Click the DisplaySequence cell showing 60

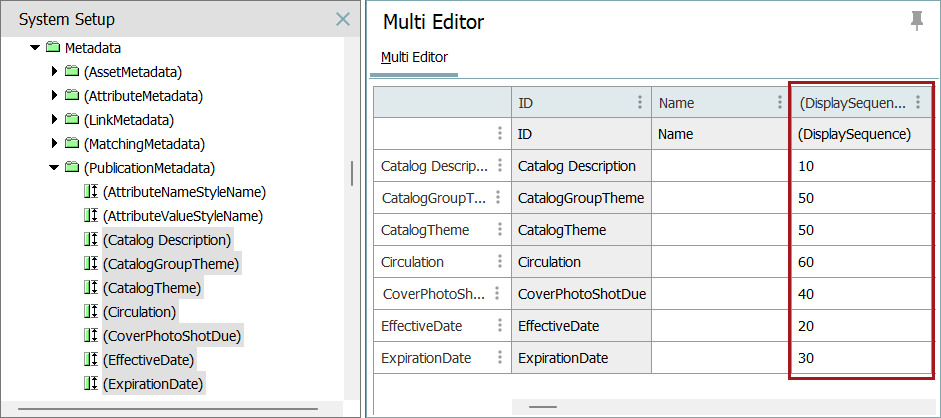pyautogui.click(x=862, y=262)
